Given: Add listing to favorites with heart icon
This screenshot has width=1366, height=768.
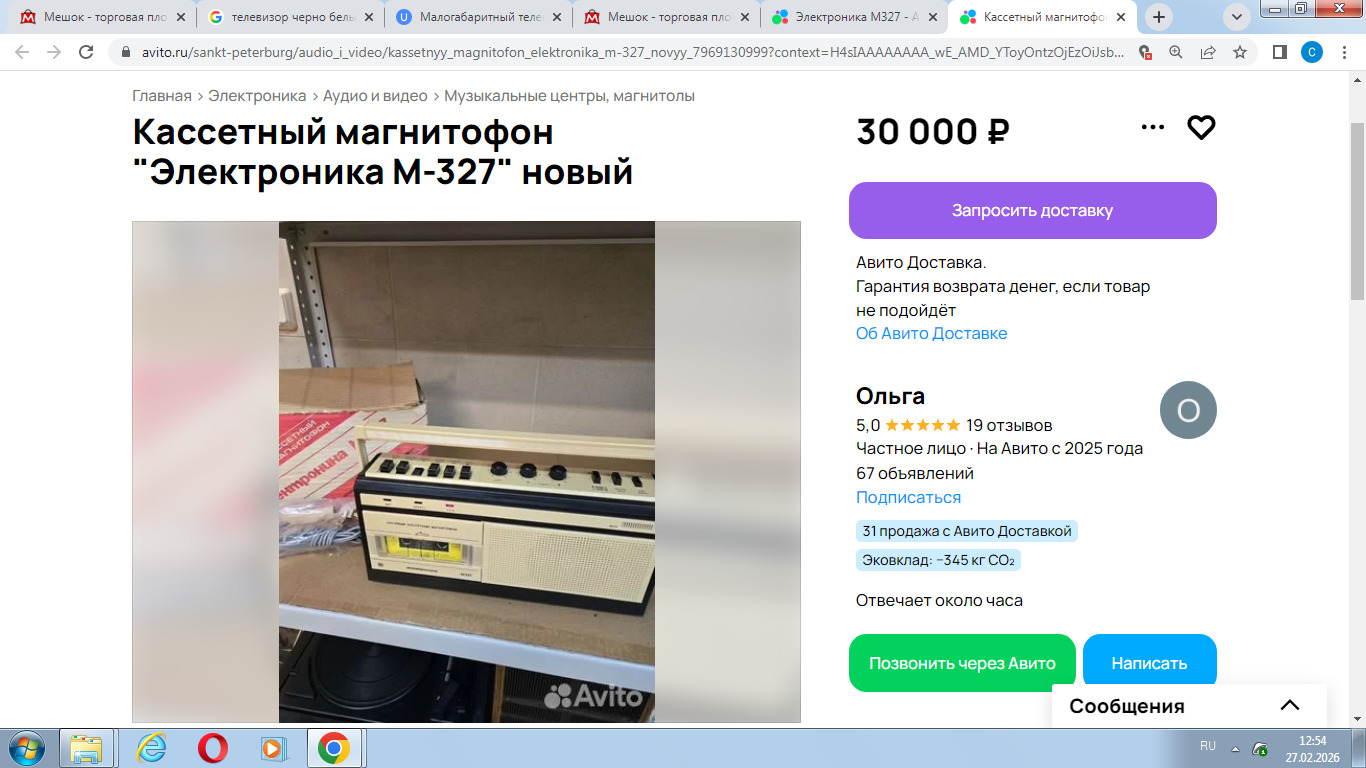Looking at the screenshot, I should click(1200, 127).
